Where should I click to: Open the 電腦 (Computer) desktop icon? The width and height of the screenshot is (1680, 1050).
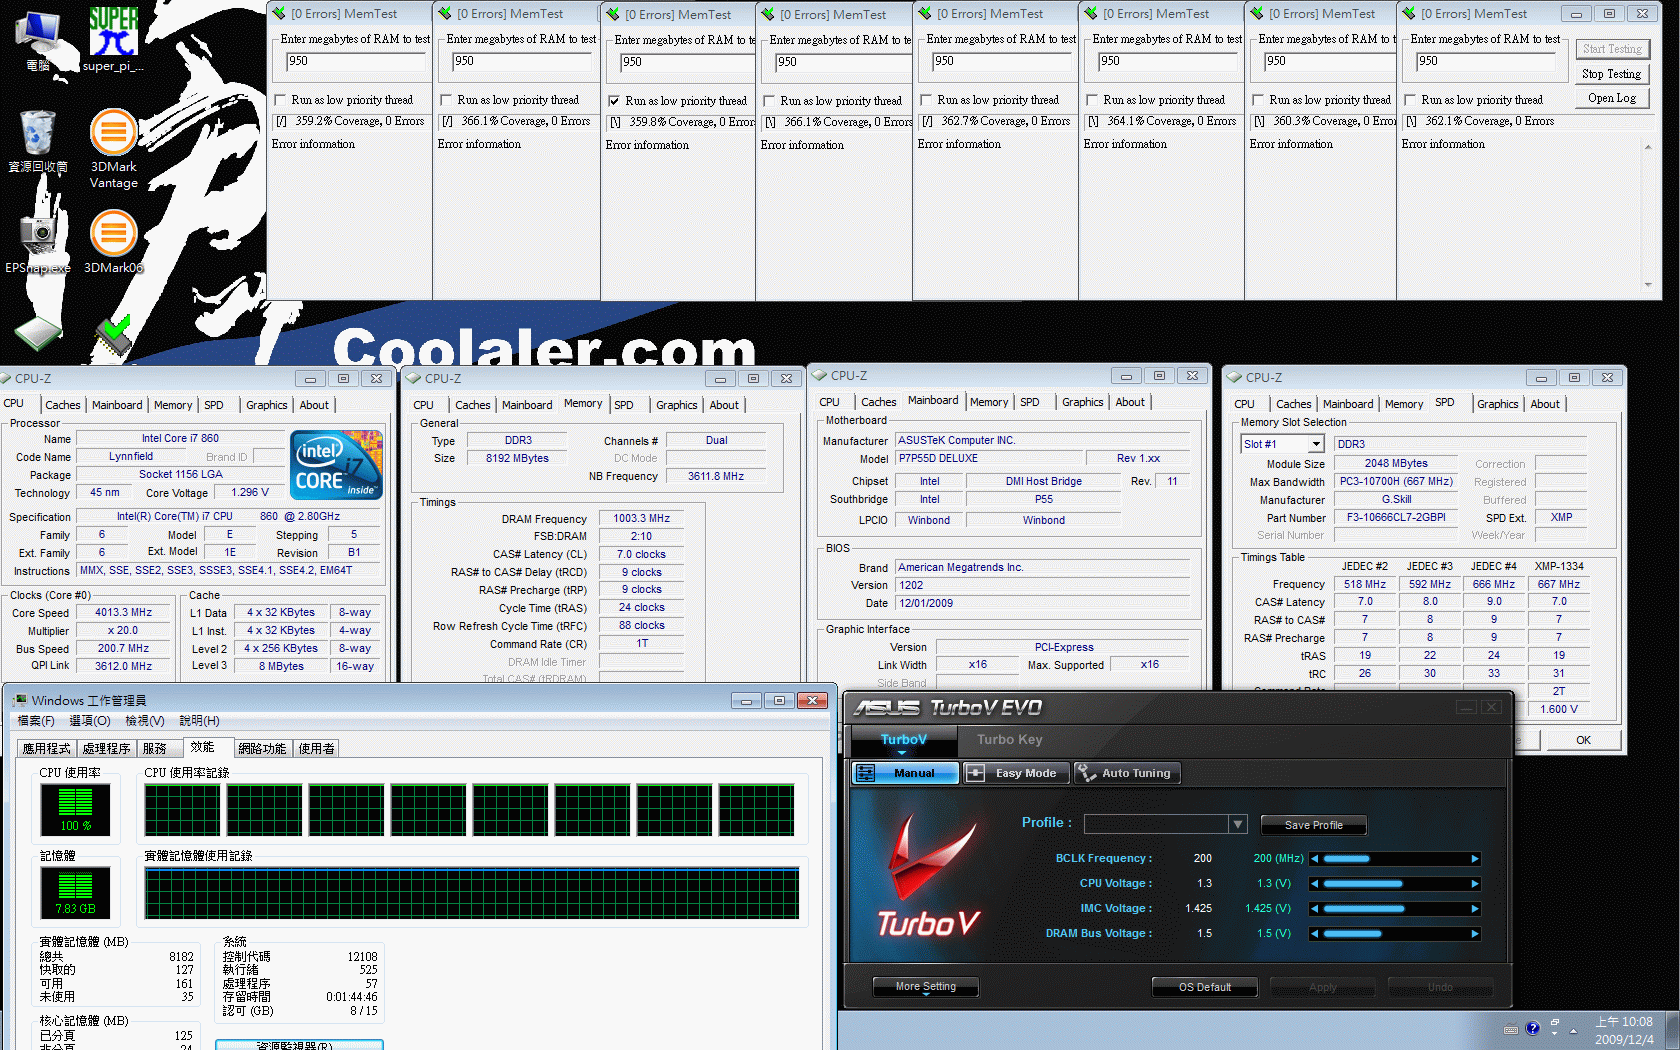click(x=37, y=40)
